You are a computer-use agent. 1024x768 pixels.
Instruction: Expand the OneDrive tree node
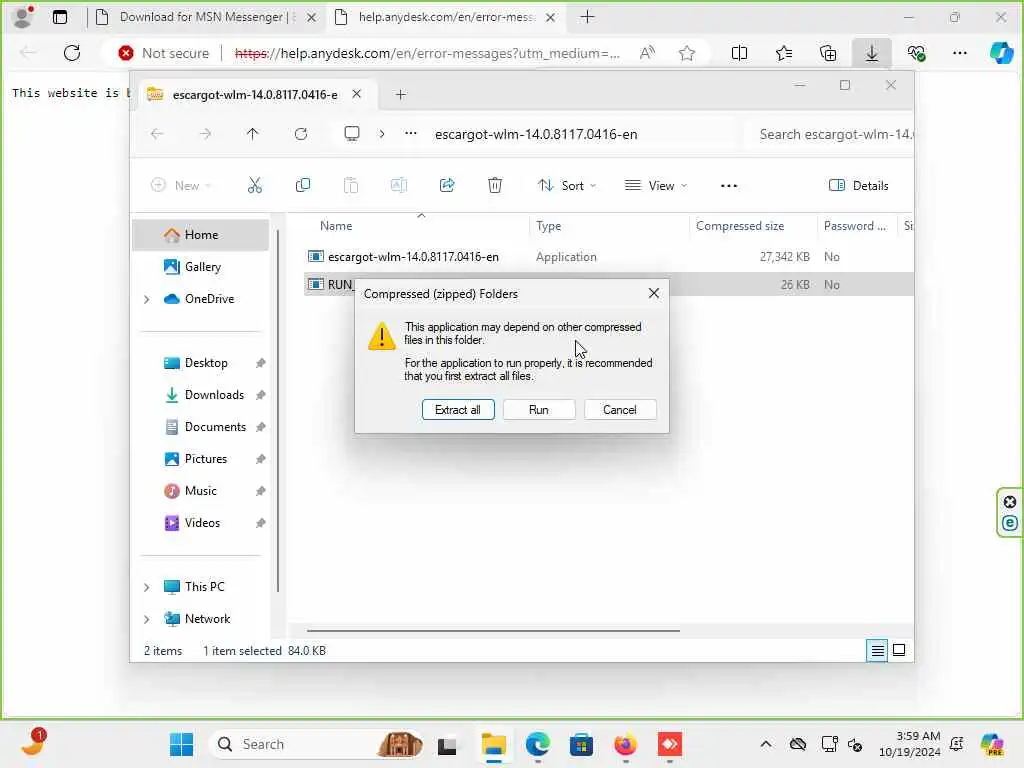click(x=147, y=299)
